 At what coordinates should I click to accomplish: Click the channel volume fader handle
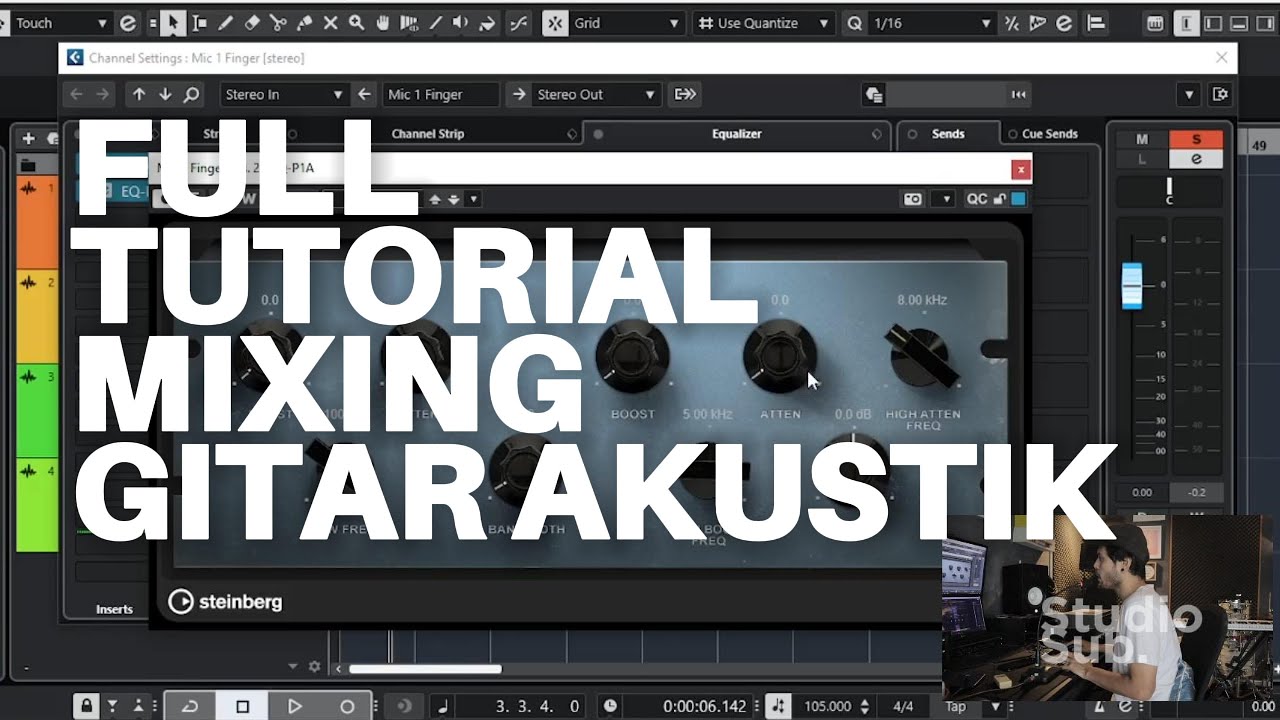(1132, 285)
